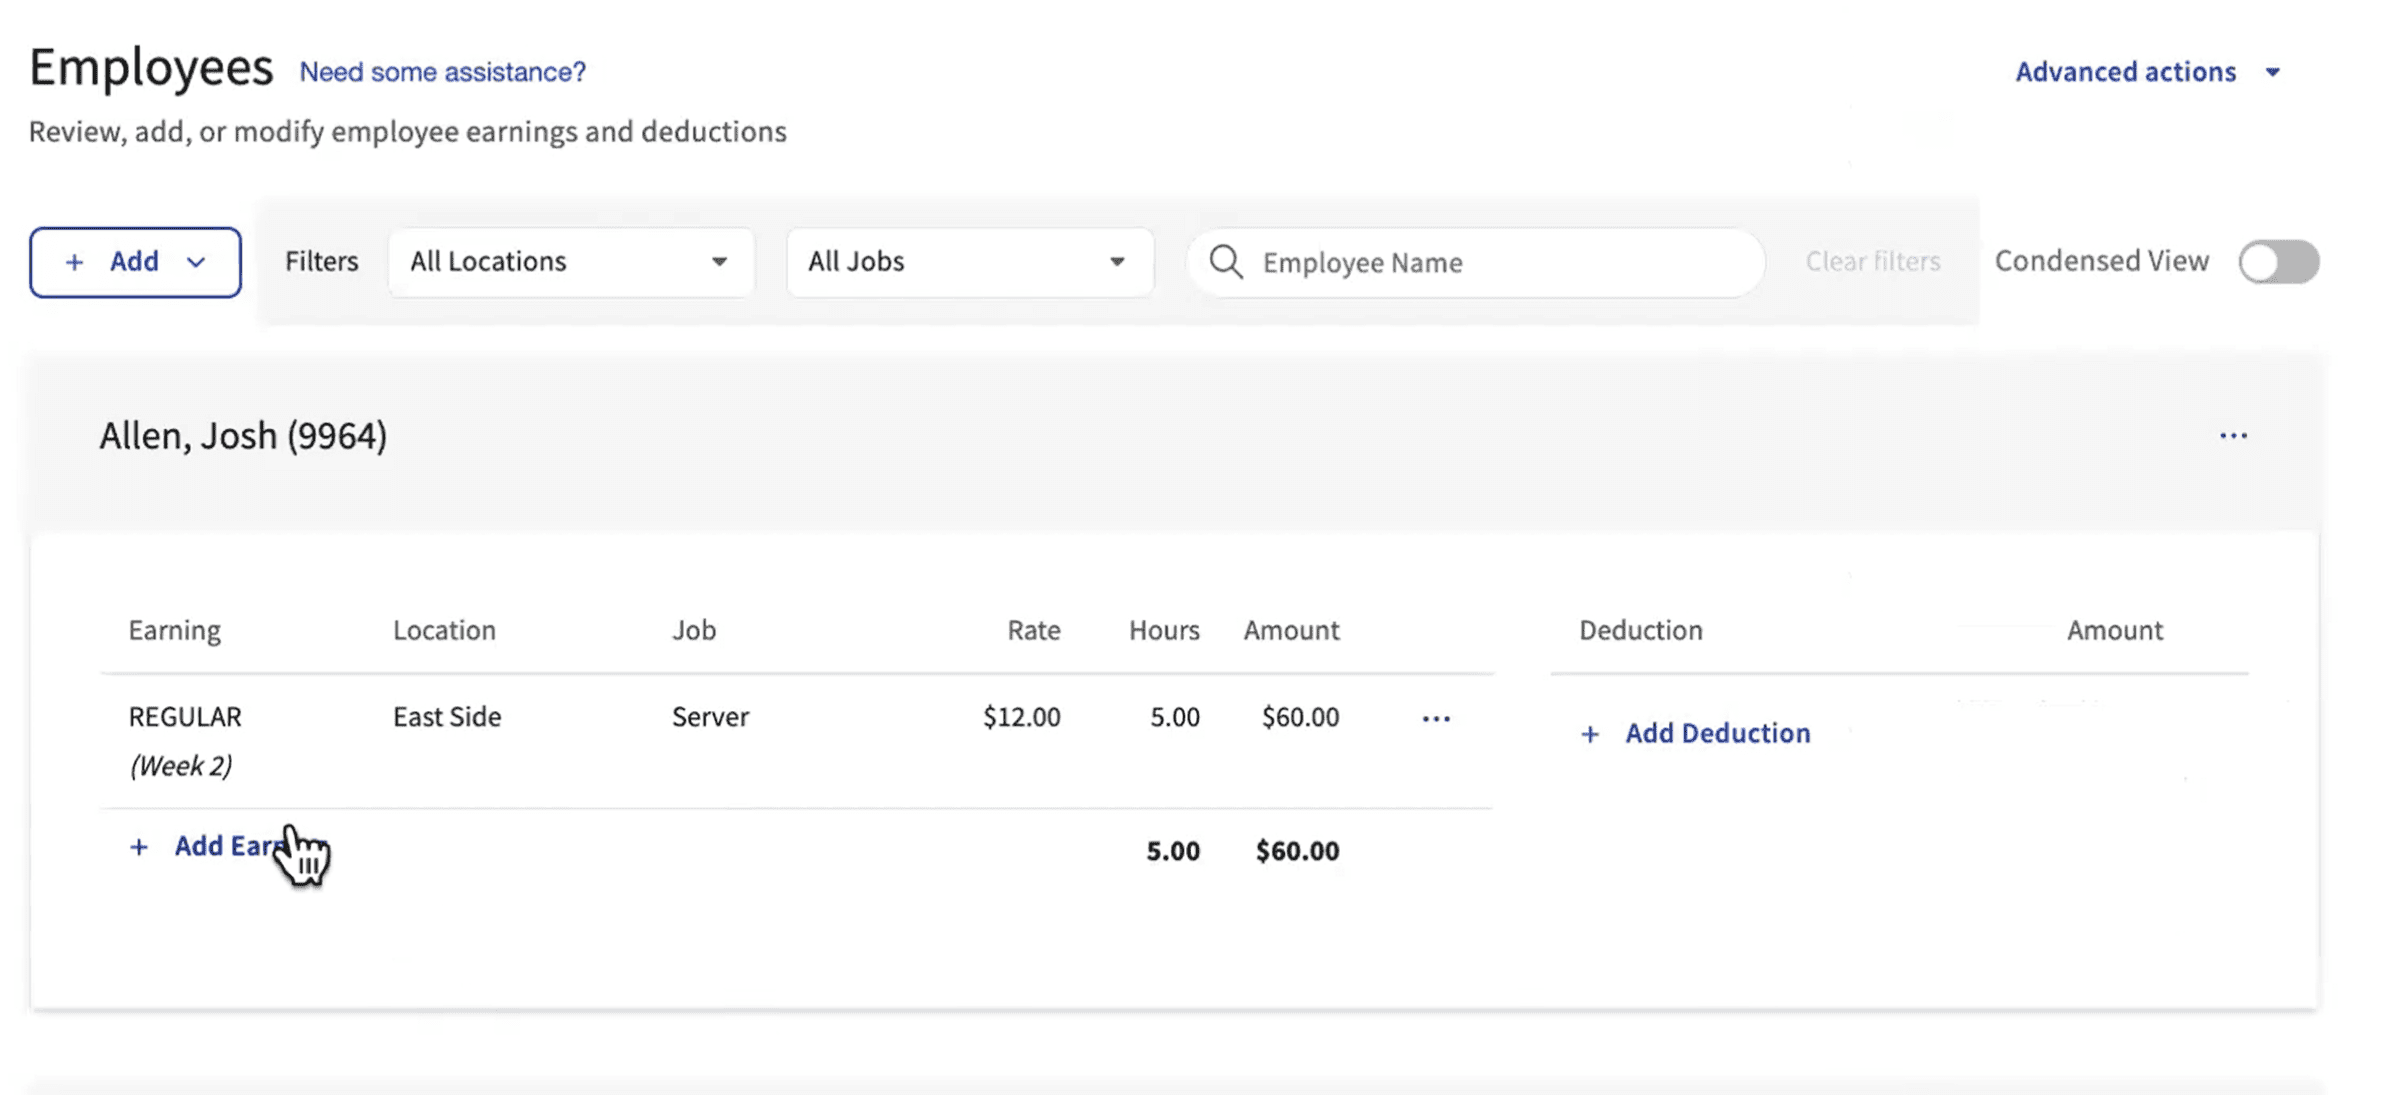This screenshot has width=2388, height=1095.
Task: Click the Filters label
Action: [x=321, y=260]
